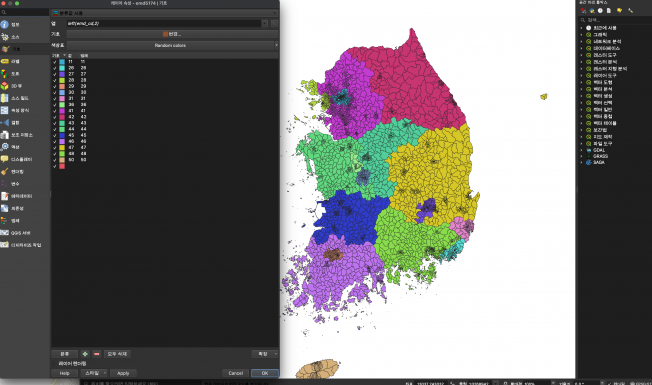
Task: Click the symbol Change button with orange swatch
Action: (172, 34)
